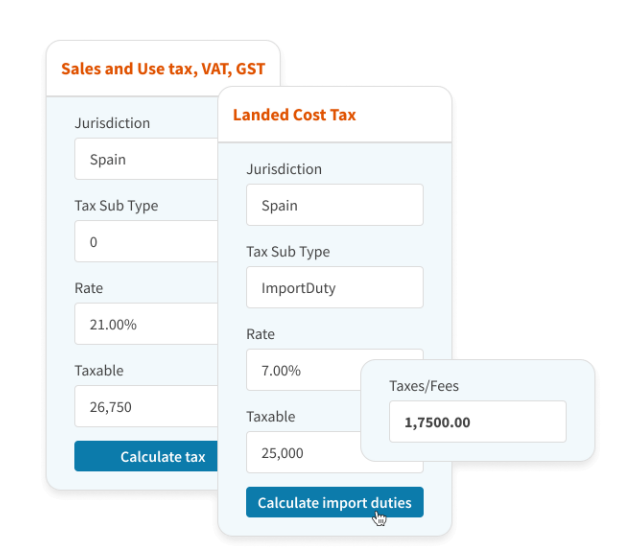Screen dimensions: 617x559
Task: Focus the ImportDuty Tax Sub Type field
Action: [x=334, y=287]
